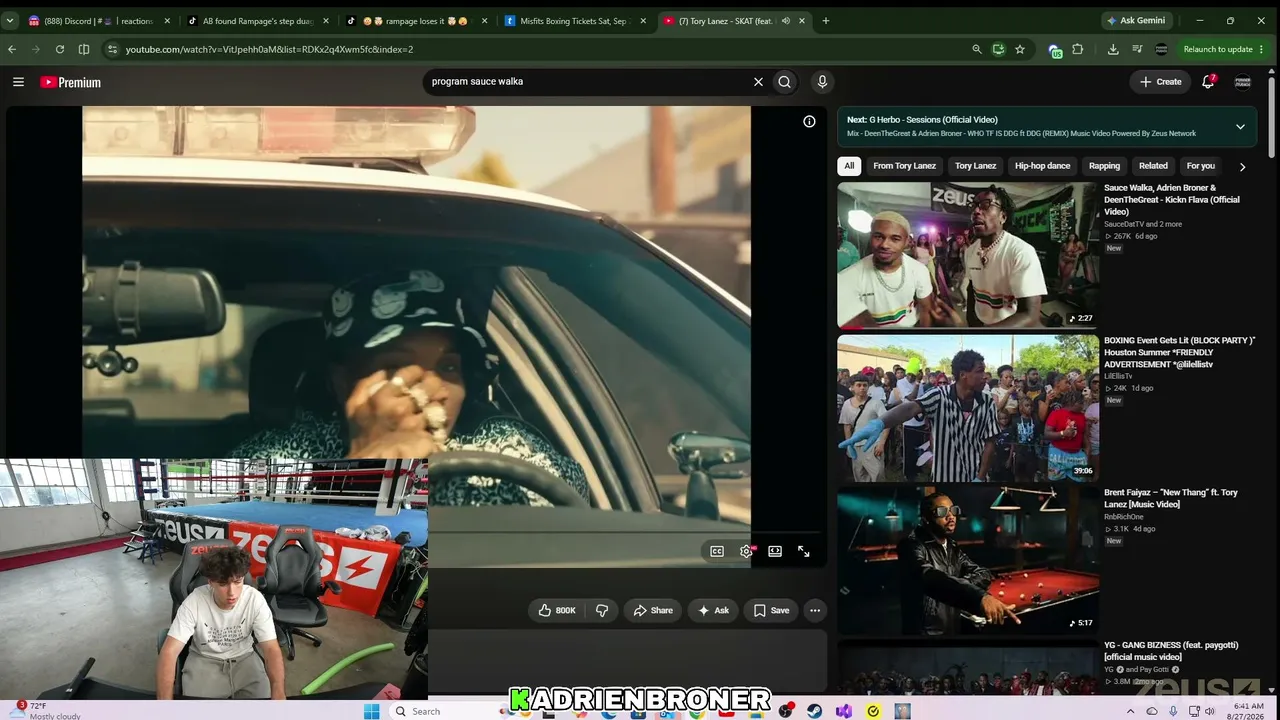The height and width of the screenshot is (720, 1280).
Task: Reload the current browser page
Action: (x=60, y=49)
